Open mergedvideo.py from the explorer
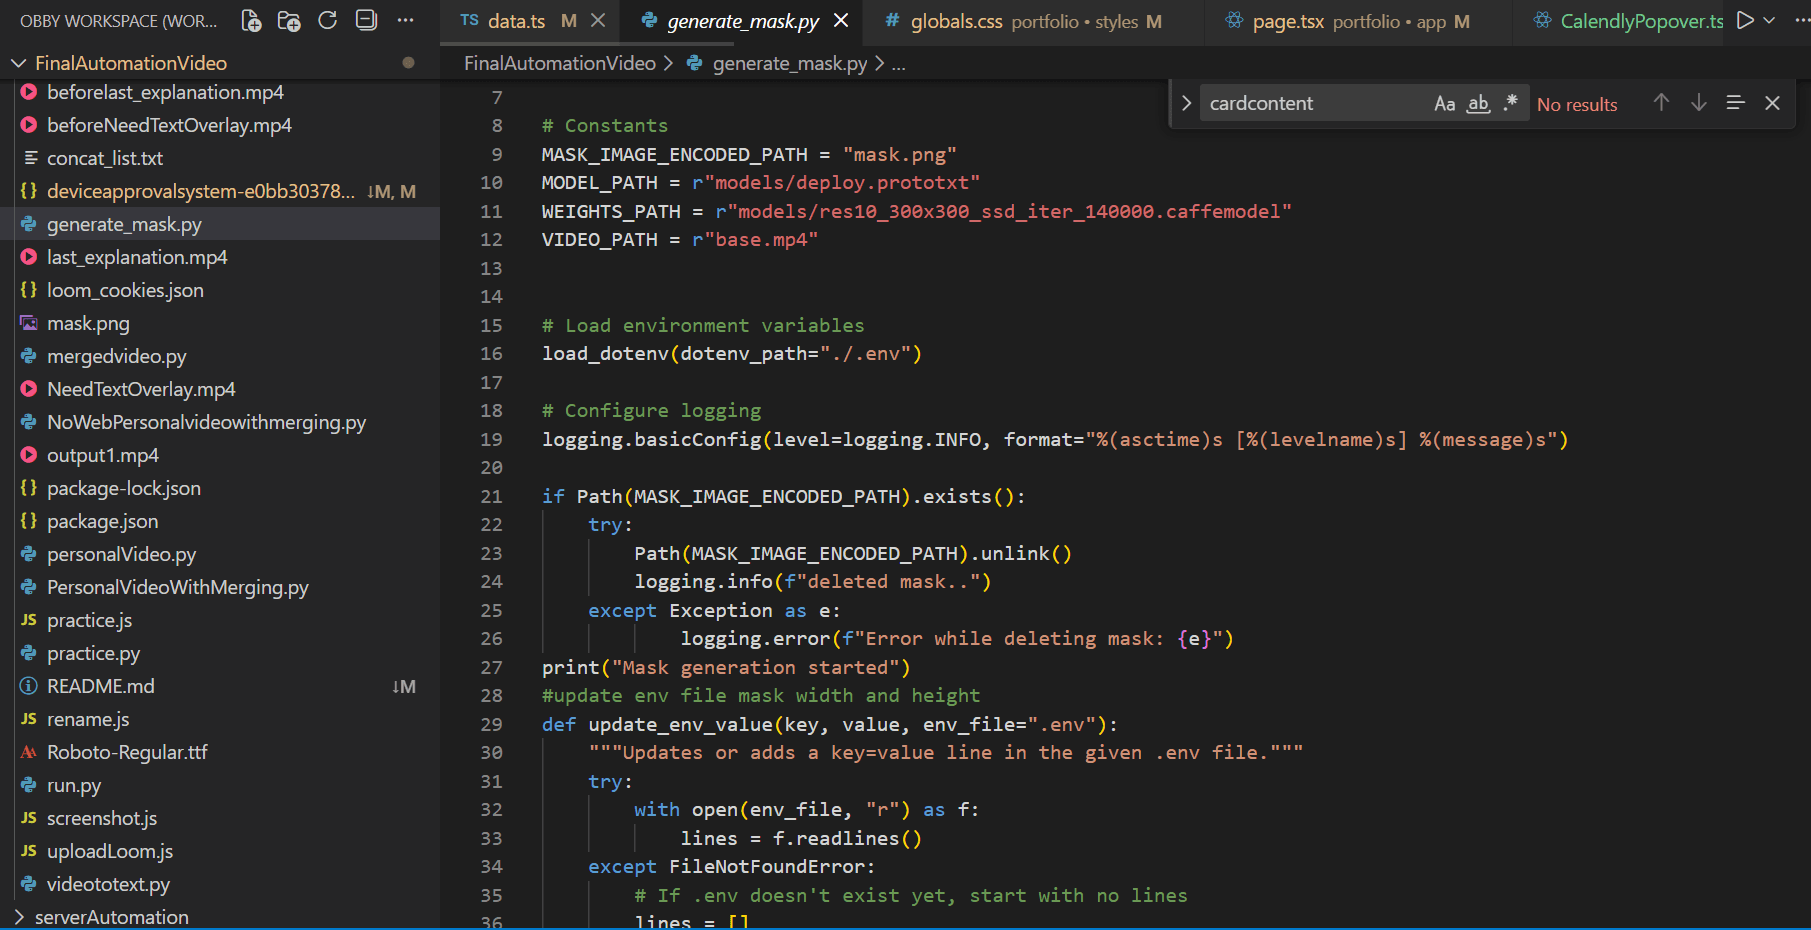Image resolution: width=1811 pixels, height=930 pixels. tap(116, 357)
